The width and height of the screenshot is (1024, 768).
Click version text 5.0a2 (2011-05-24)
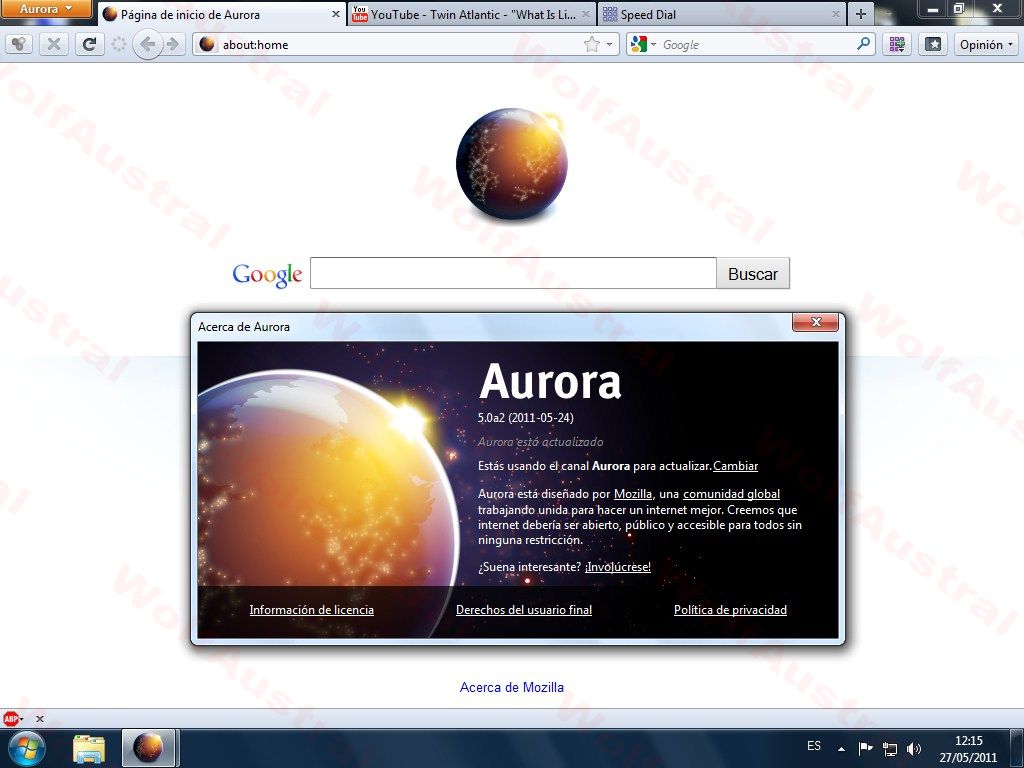pyautogui.click(x=526, y=418)
